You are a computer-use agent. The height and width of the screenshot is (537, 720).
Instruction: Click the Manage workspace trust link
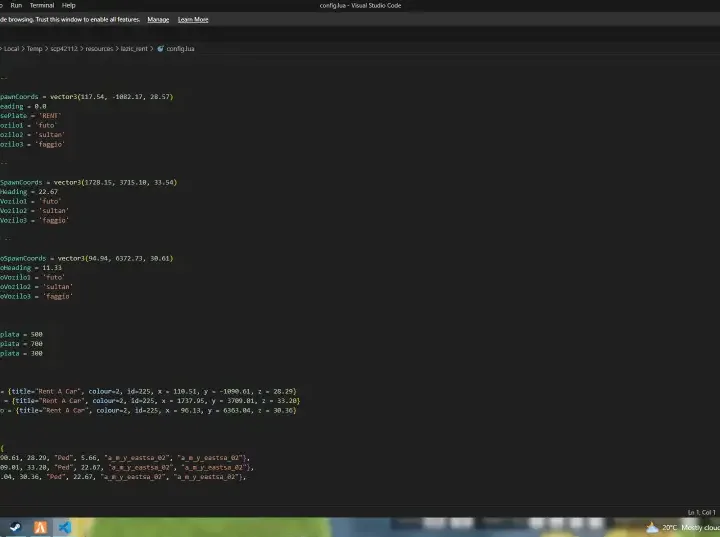(x=158, y=20)
